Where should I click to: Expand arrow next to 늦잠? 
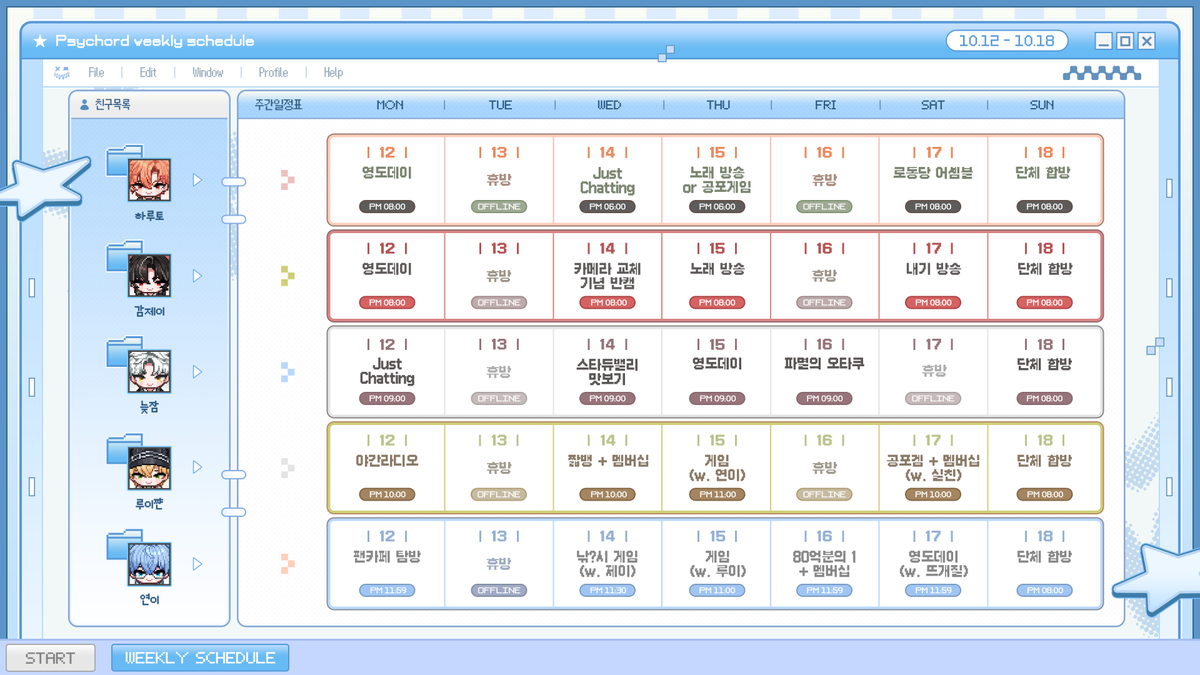tap(197, 372)
